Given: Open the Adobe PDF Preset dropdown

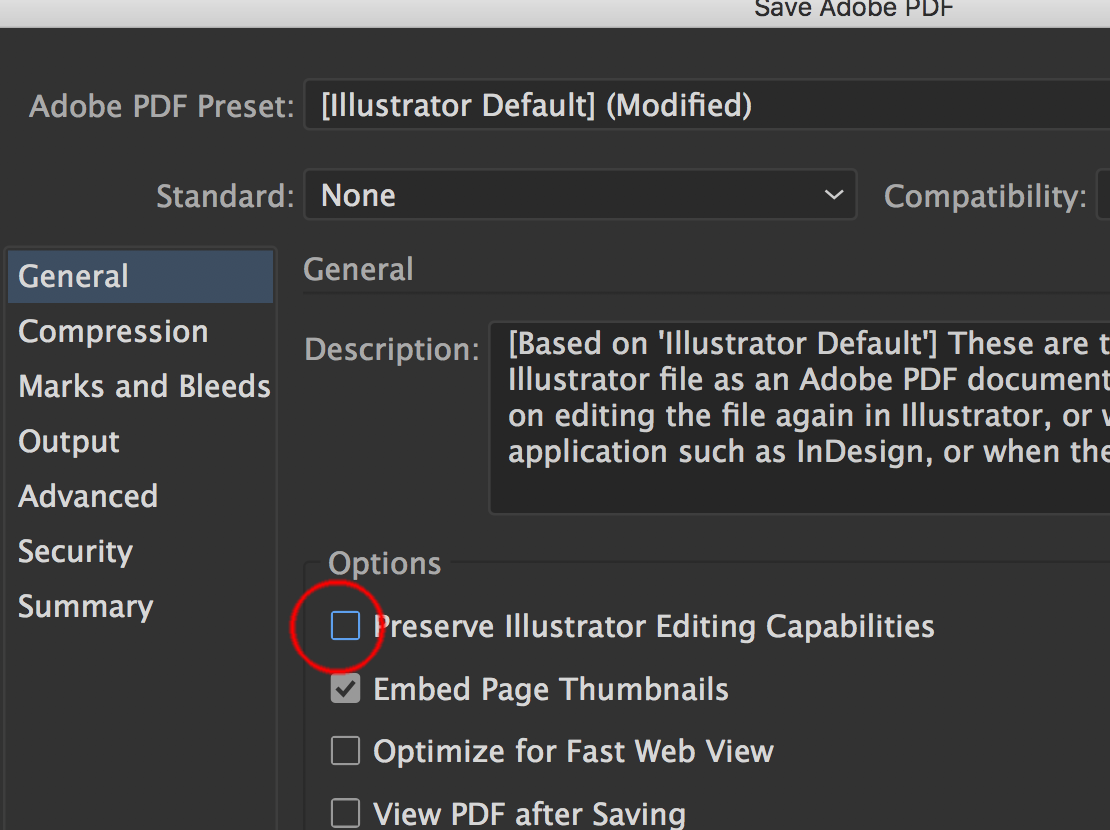Looking at the screenshot, I should [x=700, y=105].
